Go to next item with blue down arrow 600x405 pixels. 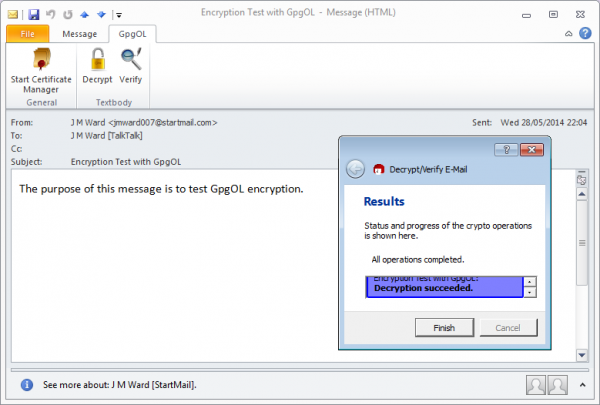(x=101, y=15)
